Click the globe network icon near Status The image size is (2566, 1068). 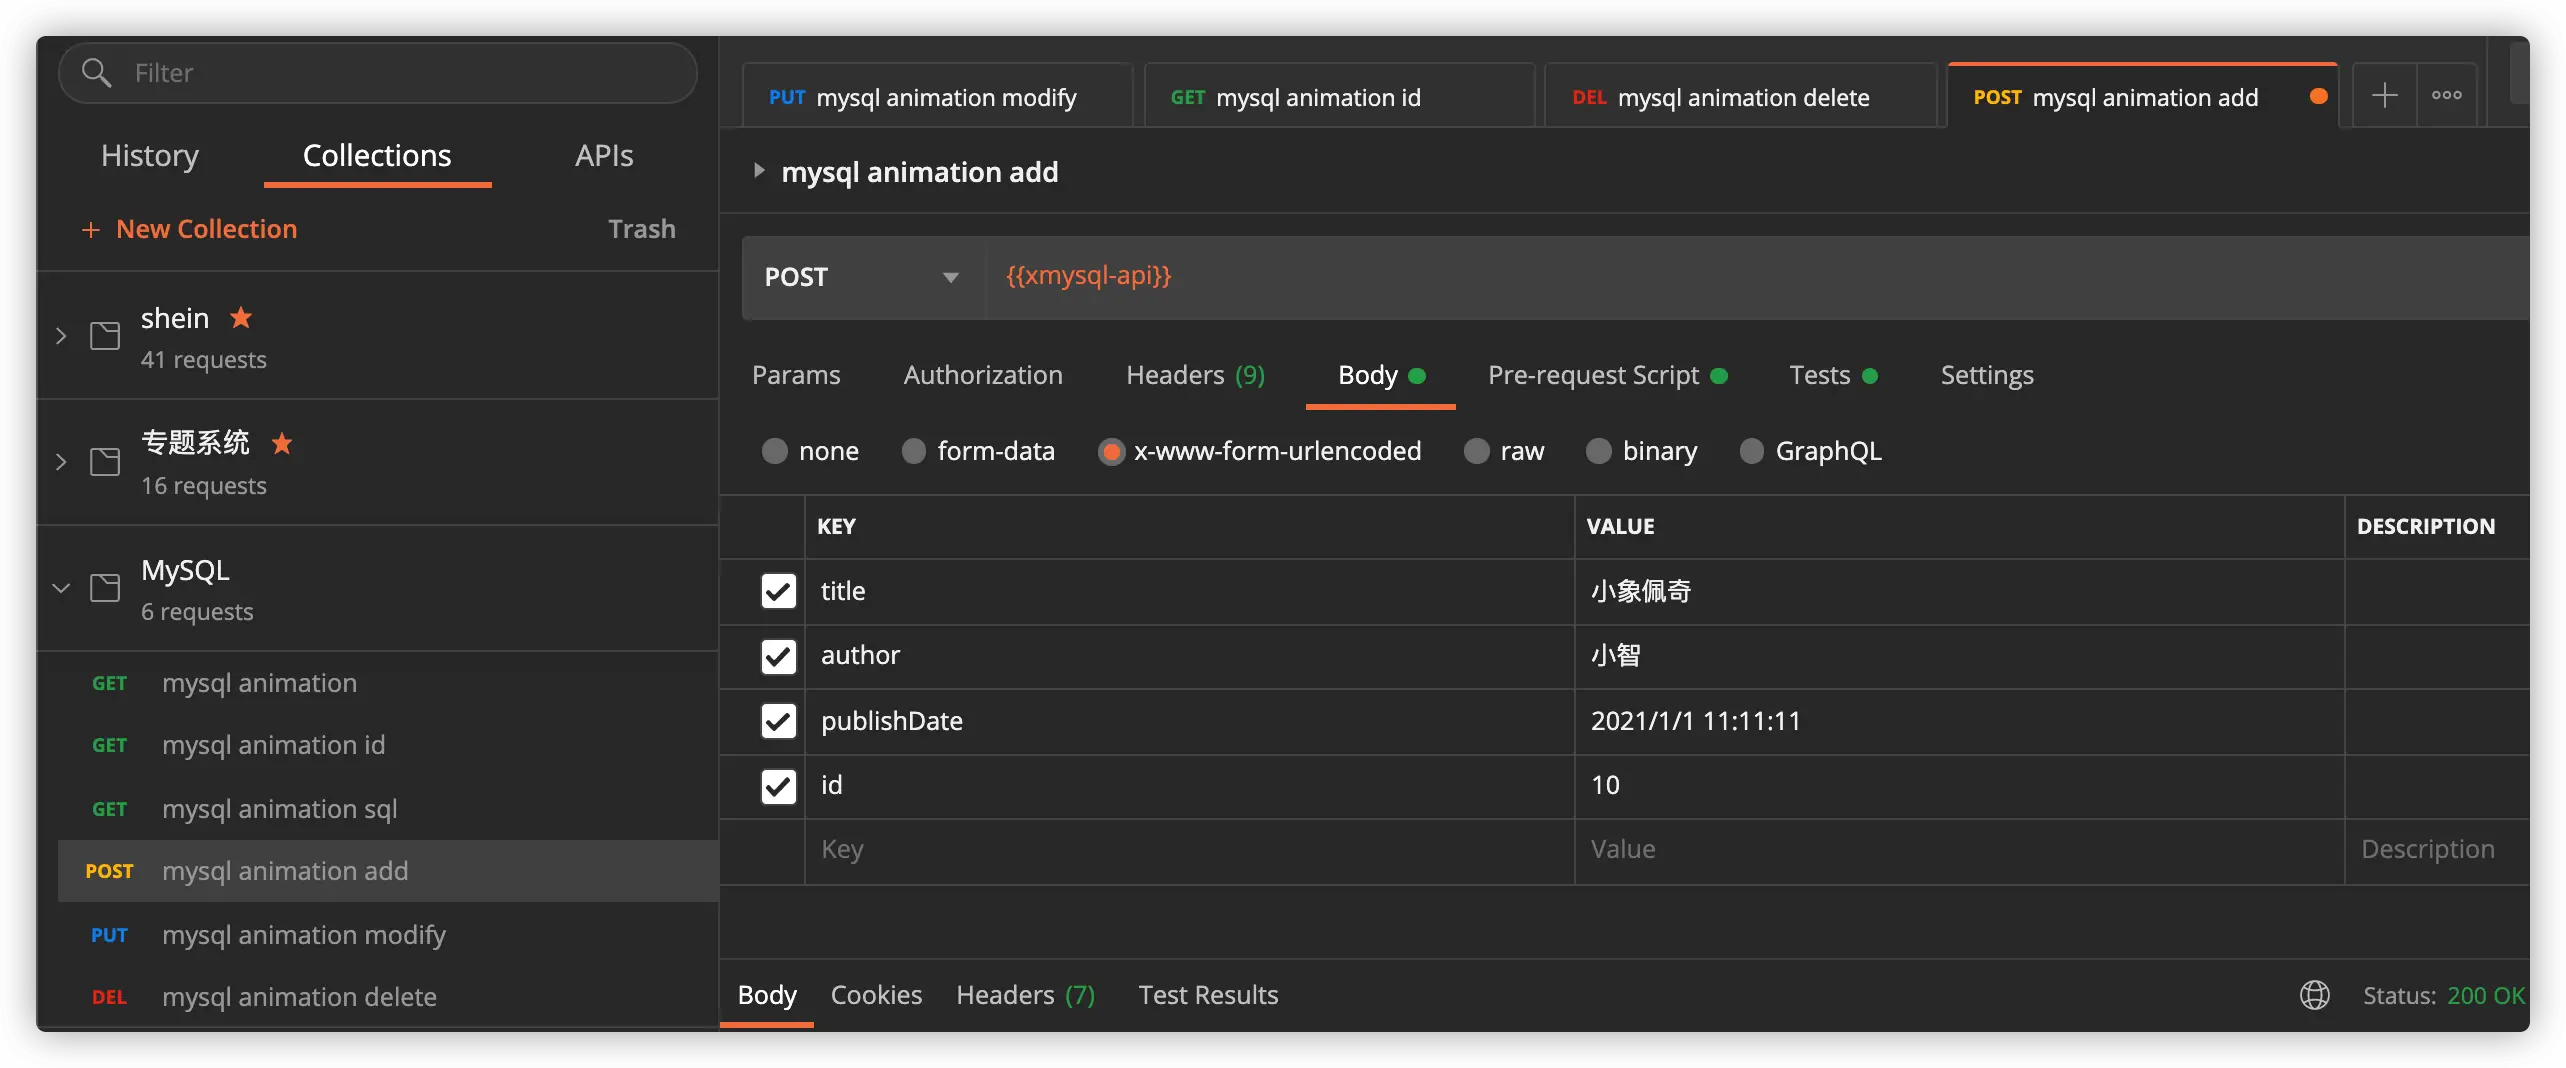(2314, 995)
